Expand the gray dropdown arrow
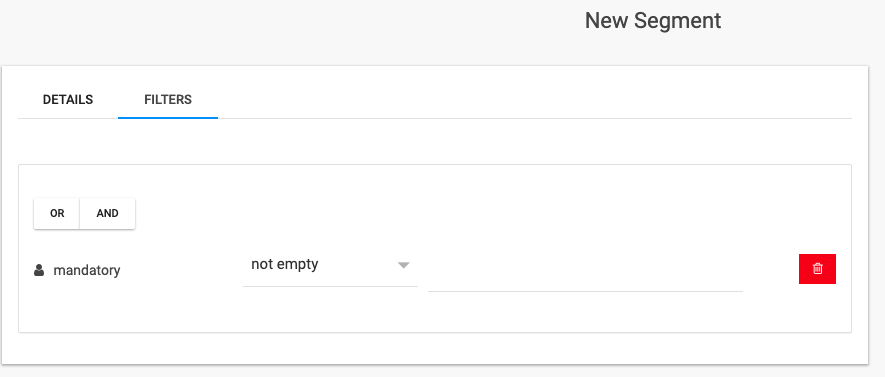Viewport: 885px width, 377px height. [x=403, y=265]
